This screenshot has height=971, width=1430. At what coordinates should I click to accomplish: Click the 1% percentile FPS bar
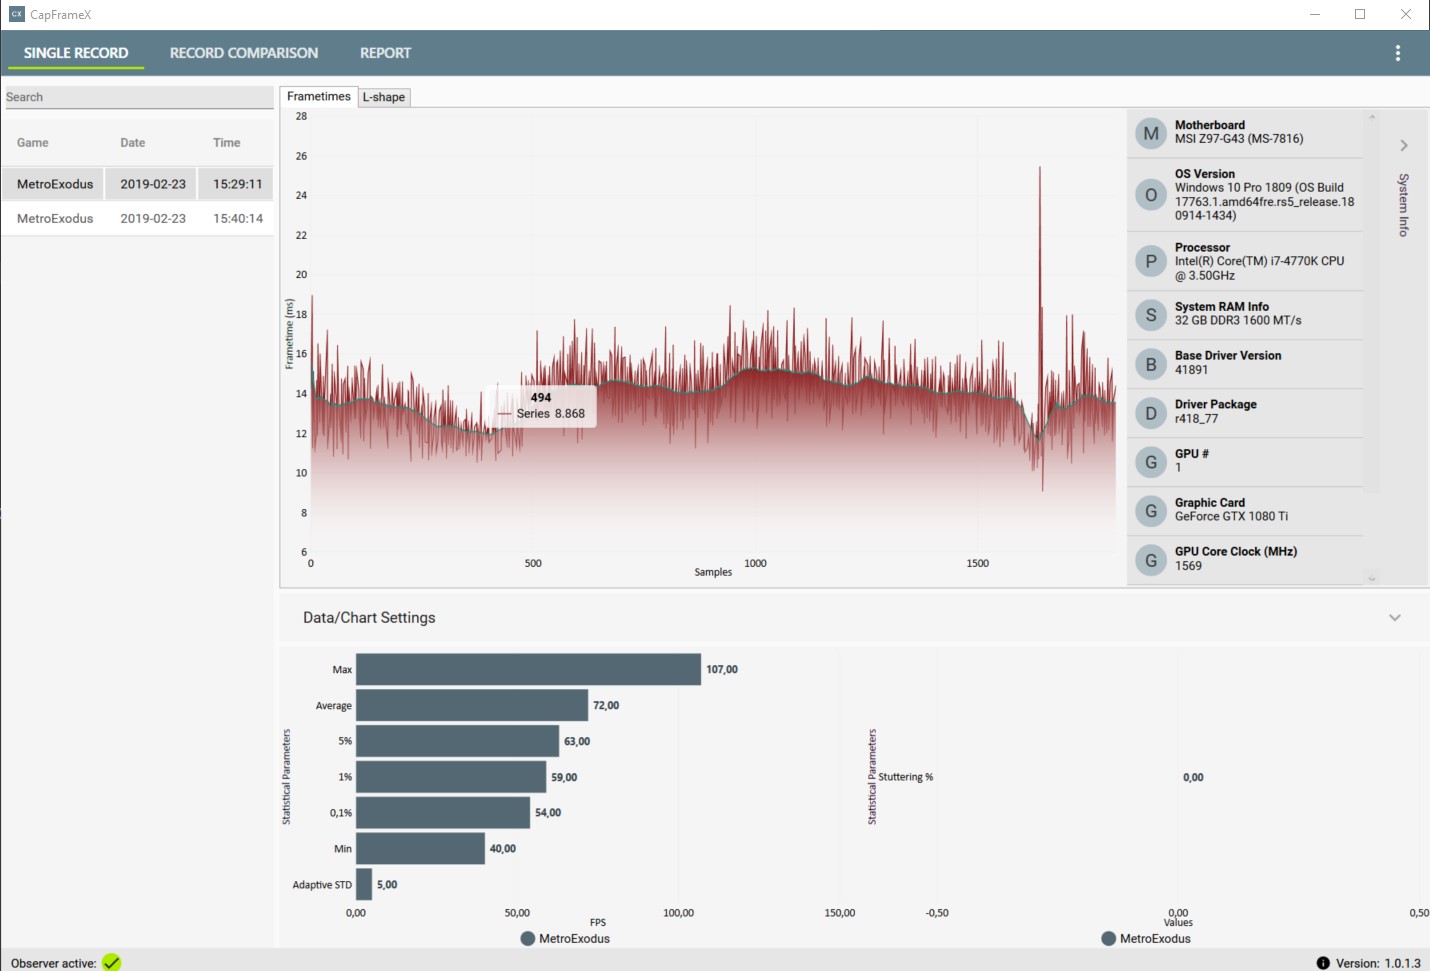coord(451,777)
